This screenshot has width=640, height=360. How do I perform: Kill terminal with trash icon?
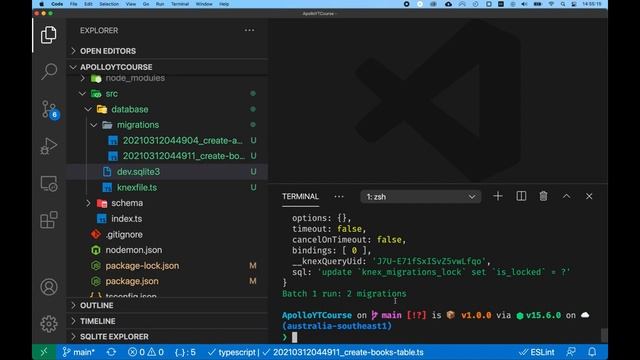coord(543,196)
